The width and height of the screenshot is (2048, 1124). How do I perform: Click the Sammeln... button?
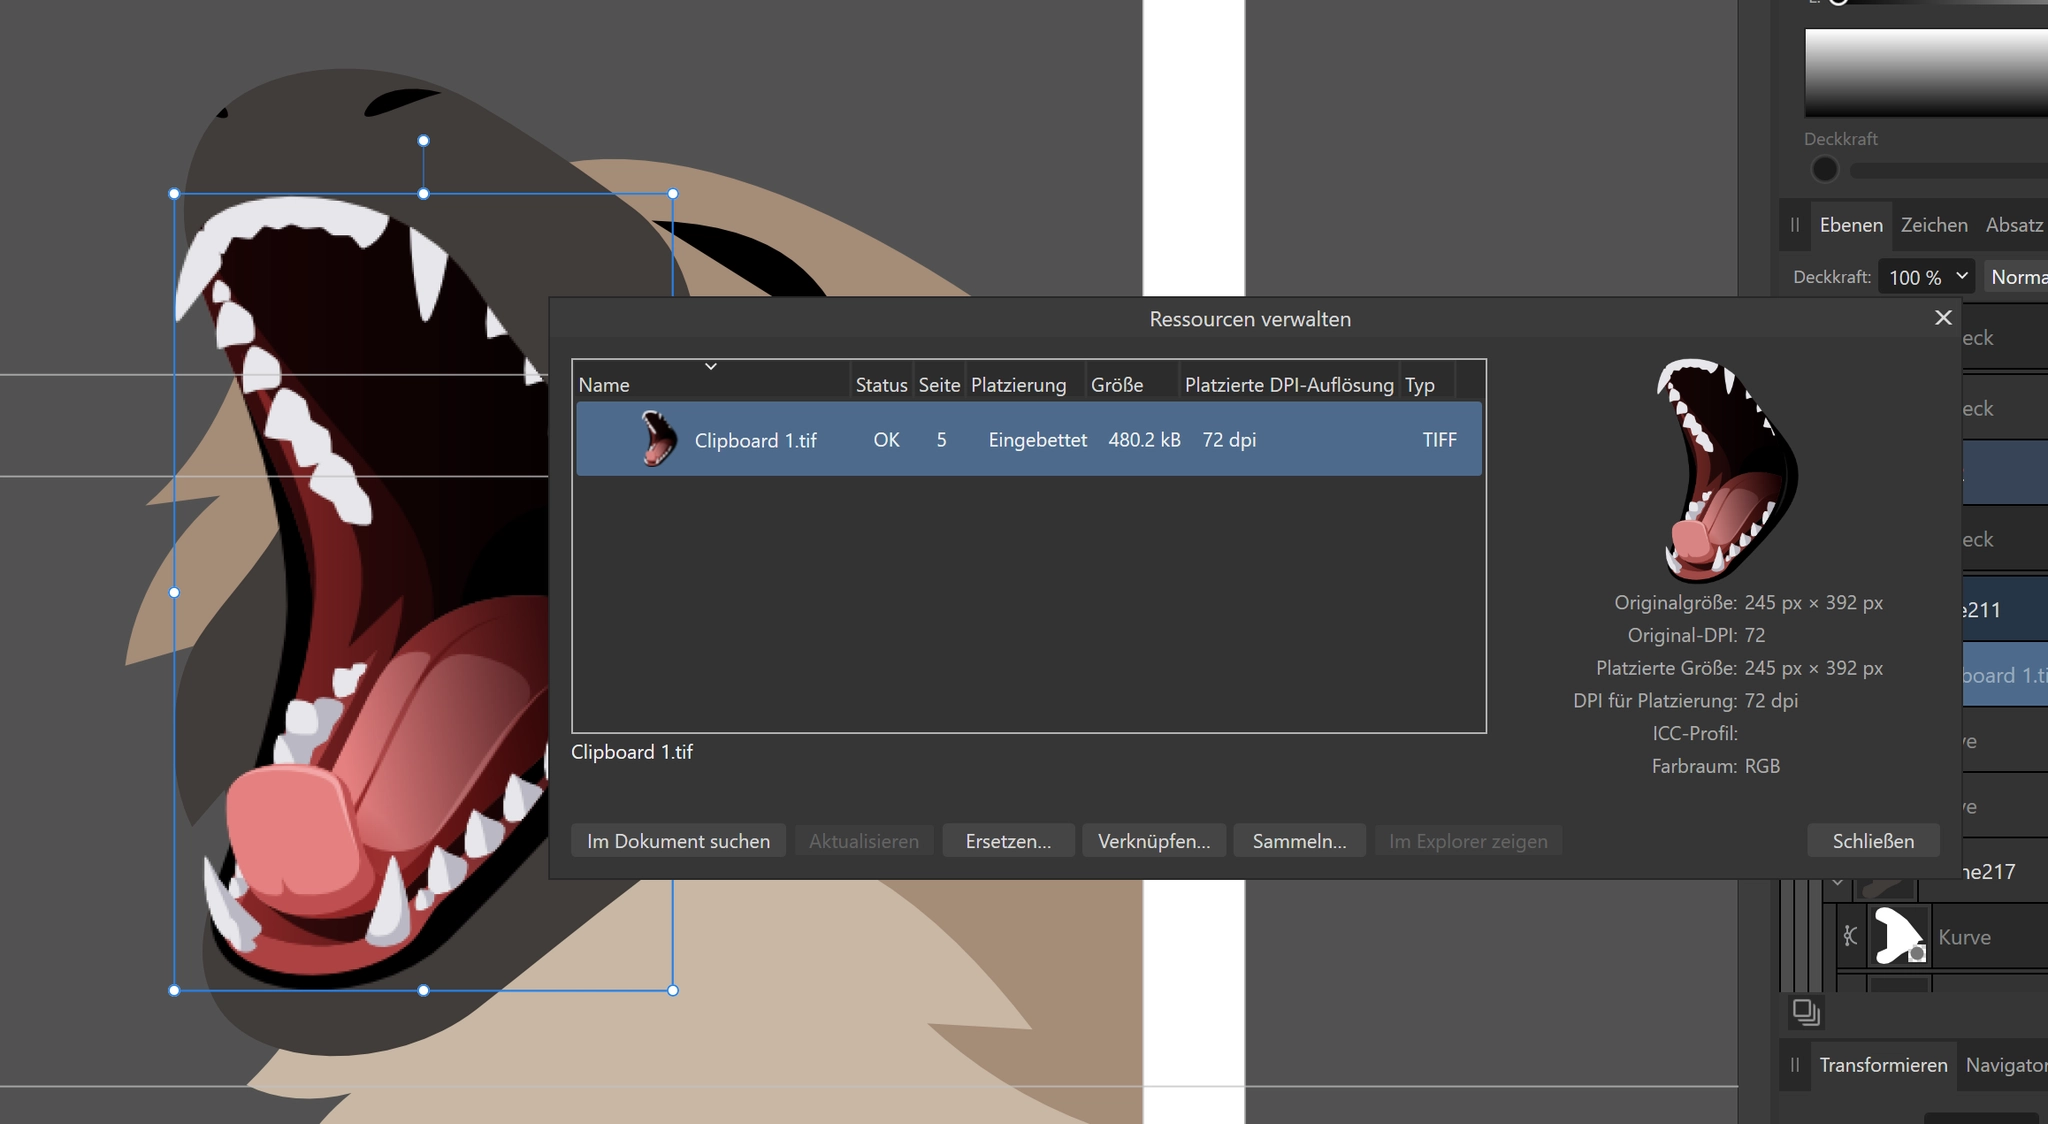[1298, 841]
